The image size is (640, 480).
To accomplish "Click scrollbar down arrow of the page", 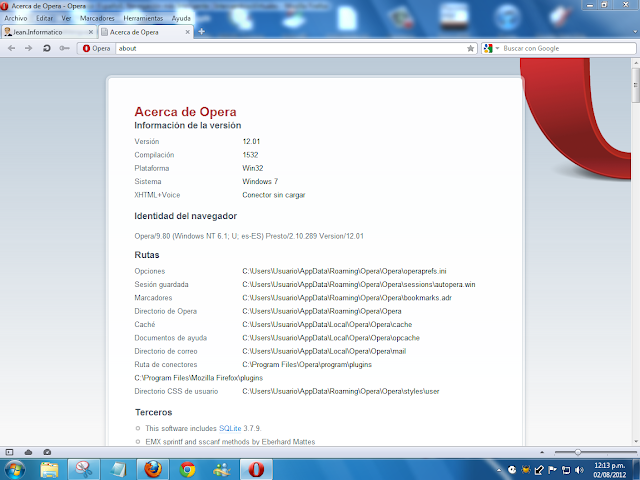I will 636,441.
